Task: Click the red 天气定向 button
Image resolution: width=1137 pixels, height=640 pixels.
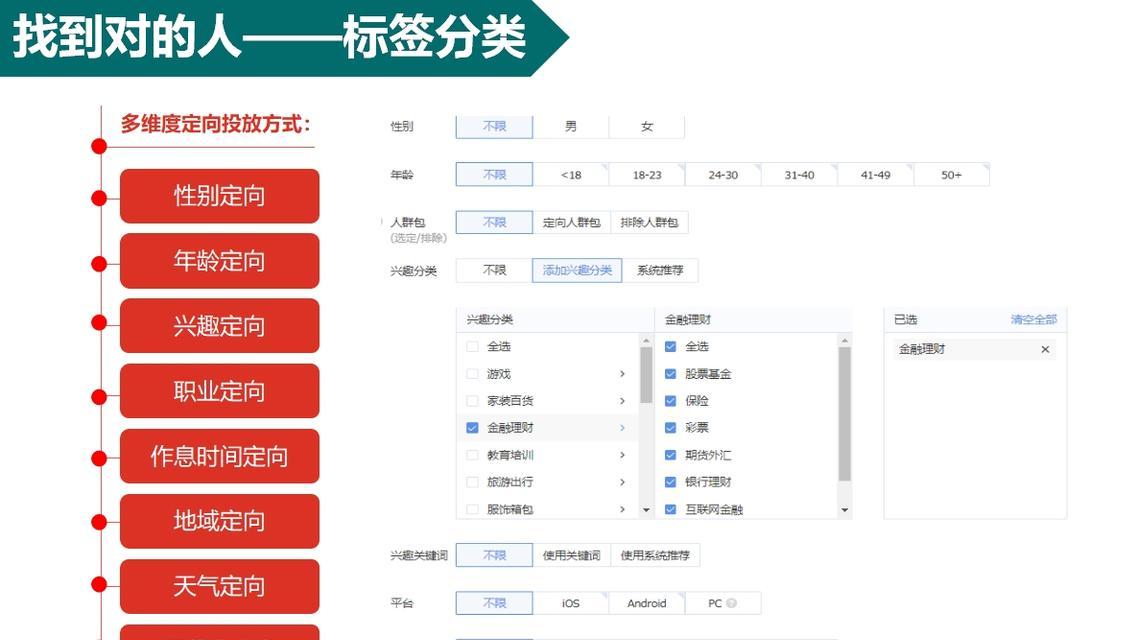Action: pyautogui.click(x=219, y=586)
